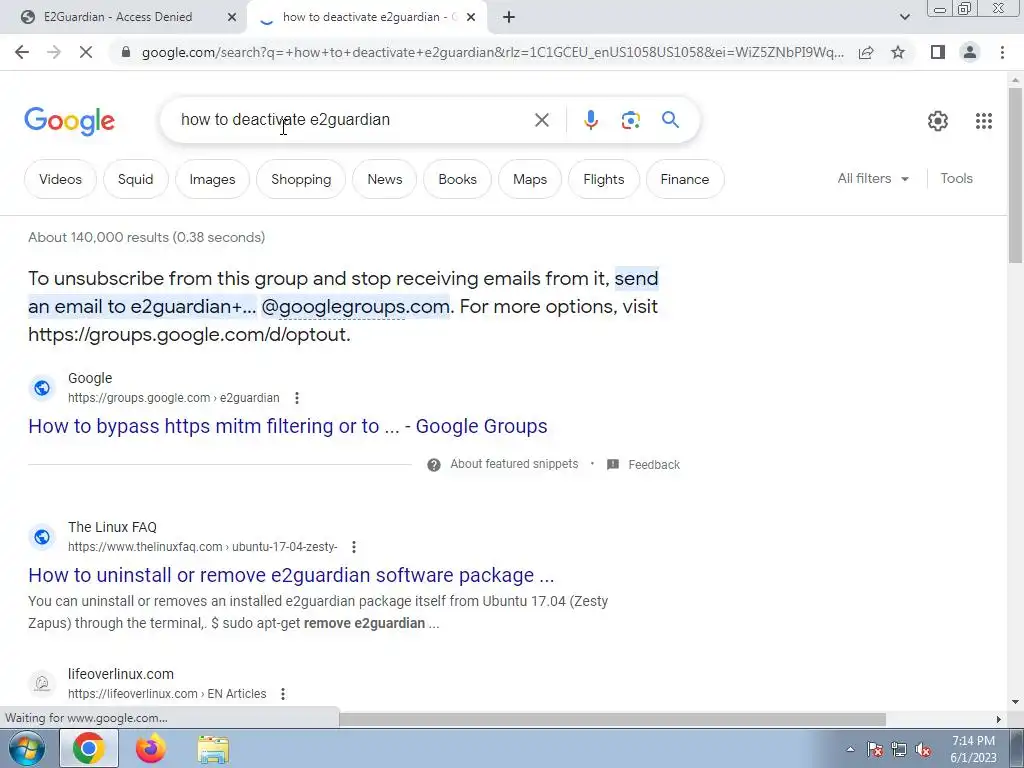Click the About featured snippets help icon
Image resolution: width=1024 pixels, height=768 pixels.
click(434, 465)
